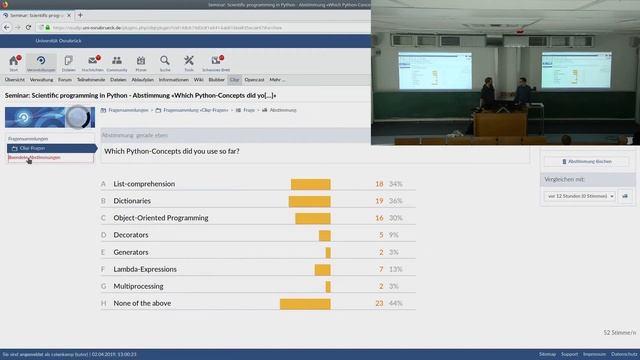Click the Dictionaries answer row
Viewport: 640px width, 360px height.
click(258, 201)
